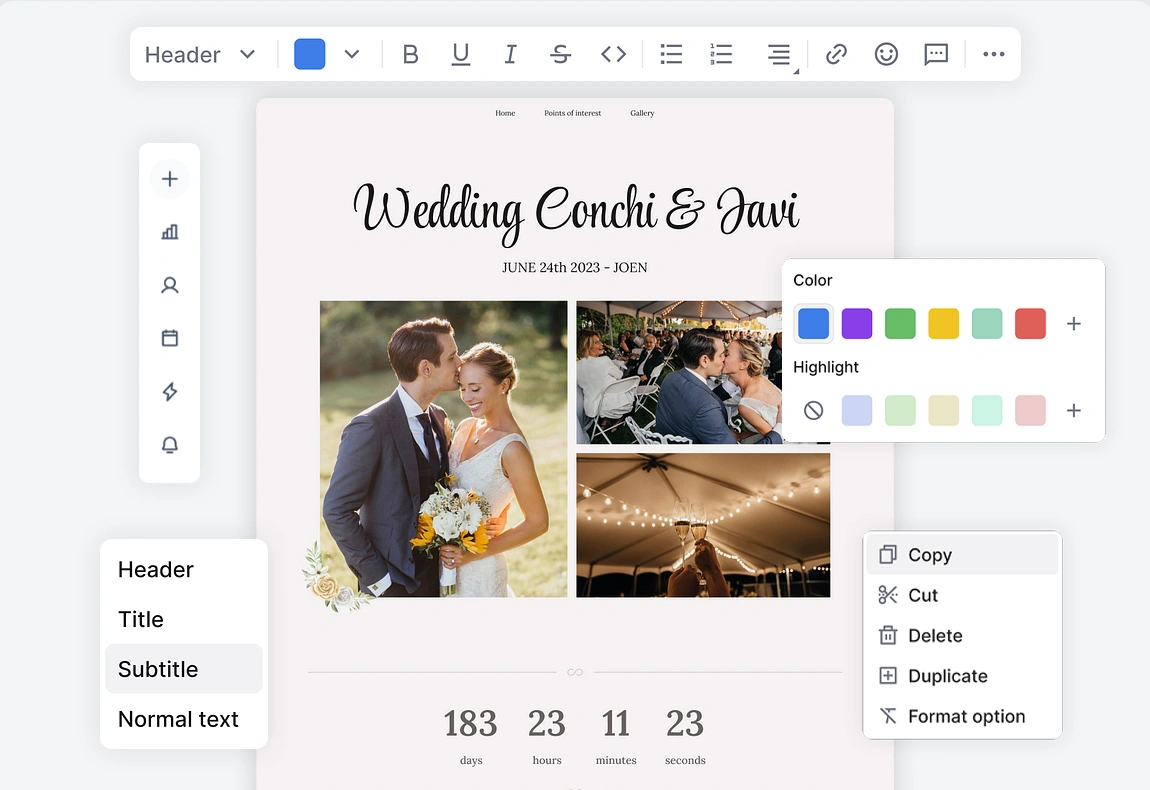Open the insert block plus button

pyautogui.click(x=169, y=178)
